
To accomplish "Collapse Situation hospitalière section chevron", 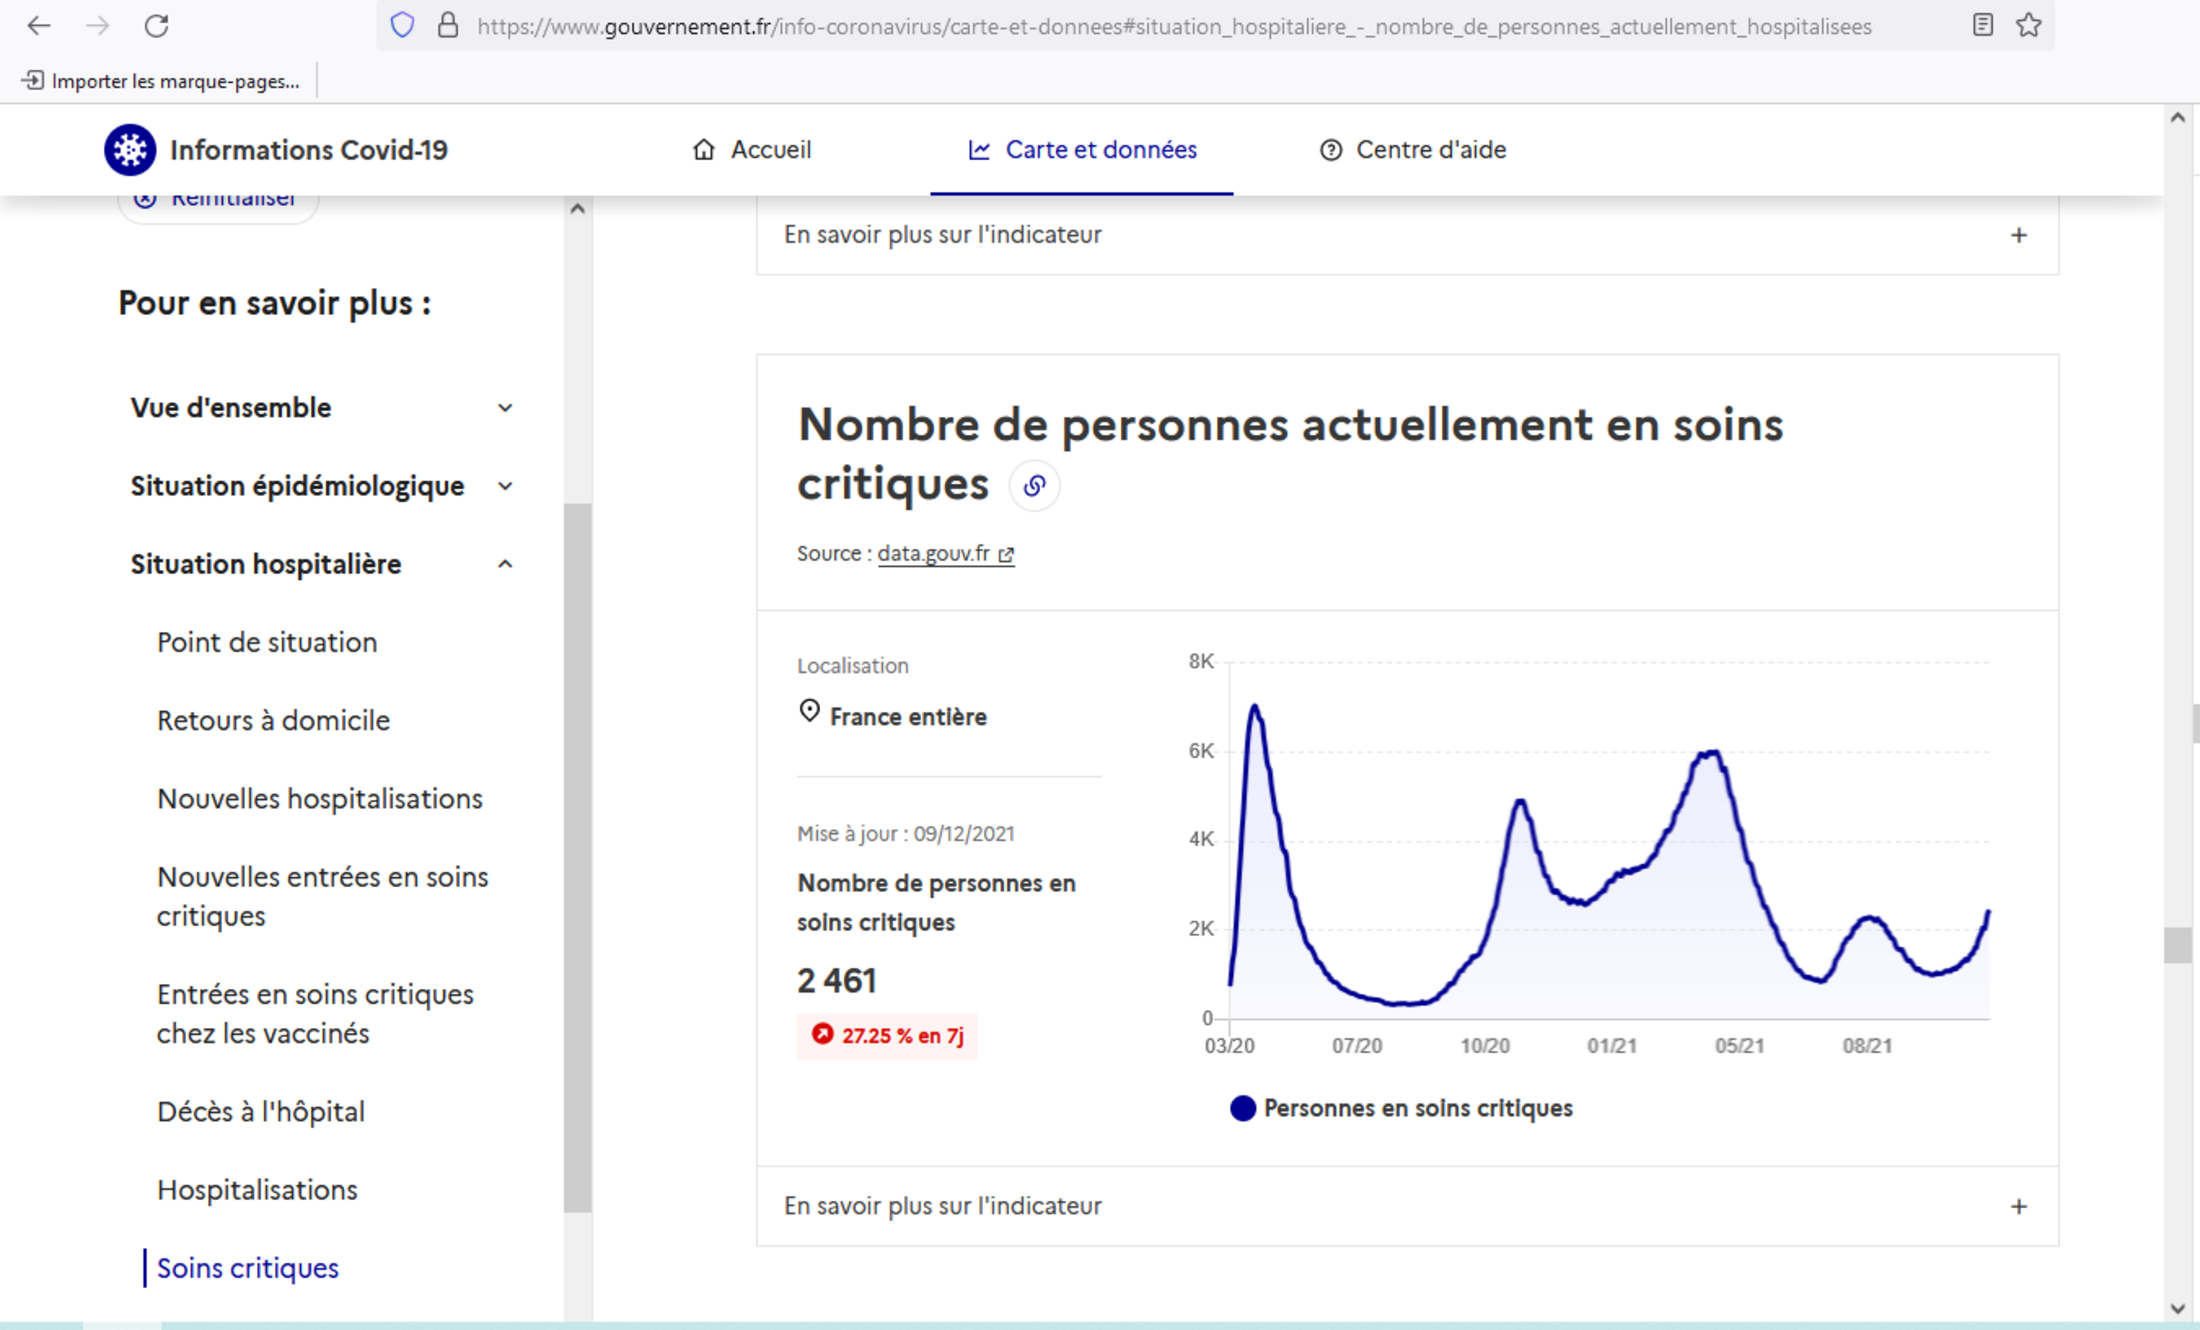I will 505,564.
